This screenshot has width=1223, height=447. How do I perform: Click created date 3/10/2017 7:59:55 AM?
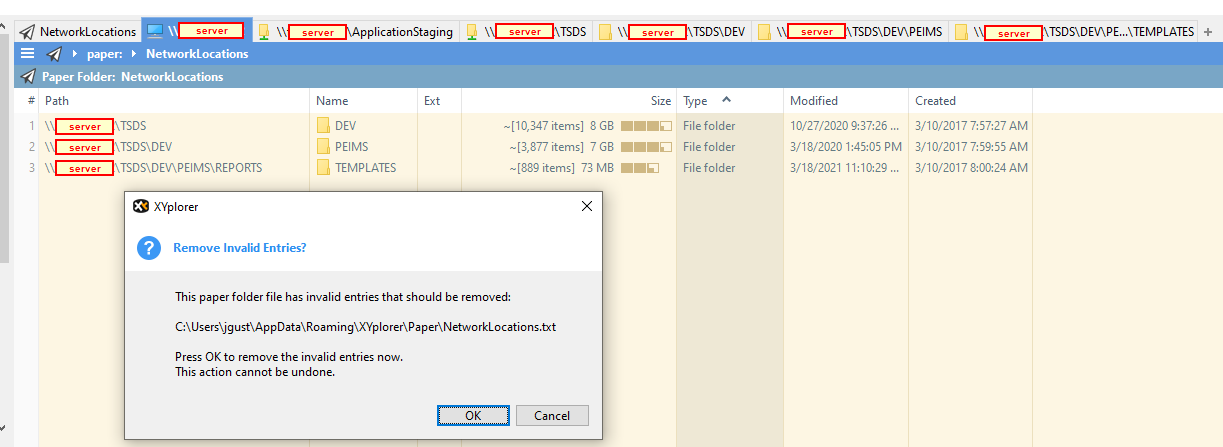tap(971, 147)
